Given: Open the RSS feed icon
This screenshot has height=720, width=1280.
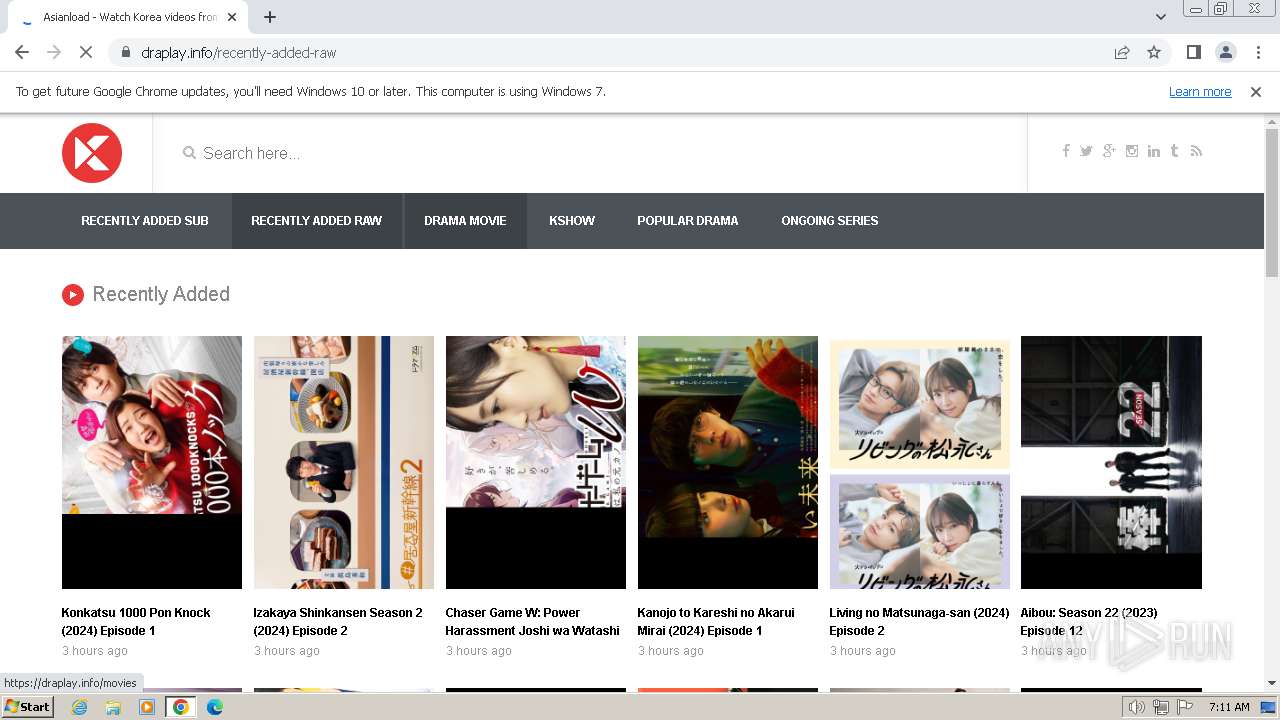Looking at the screenshot, I should (x=1196, y=151).
